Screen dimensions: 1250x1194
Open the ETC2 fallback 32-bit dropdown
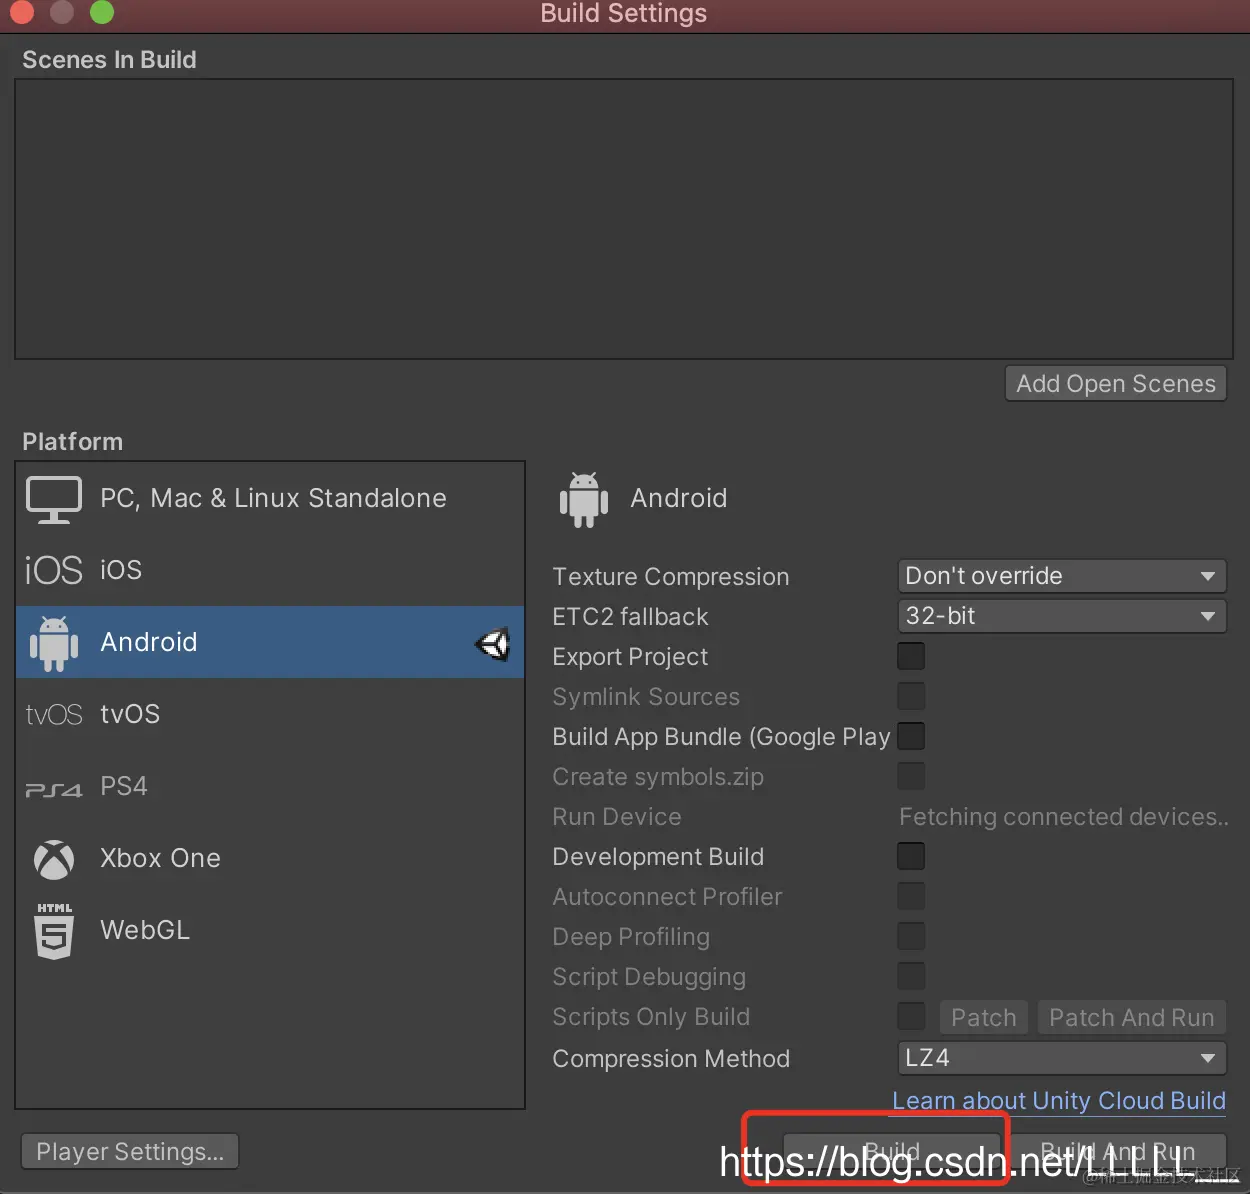pyautogui.click(x=1062, y=616)
